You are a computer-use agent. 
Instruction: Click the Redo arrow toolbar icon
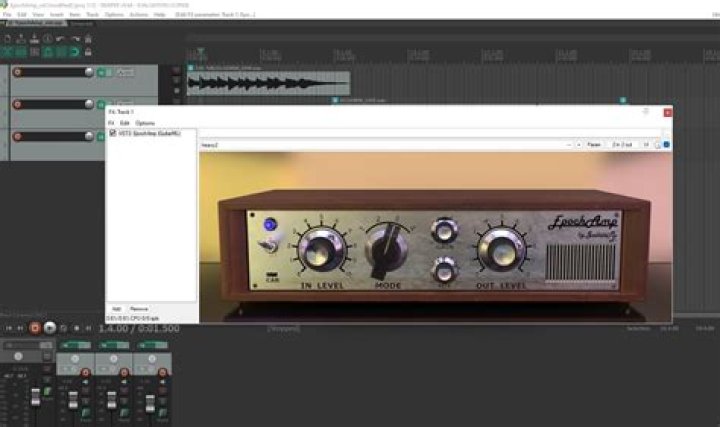point(75,39)
